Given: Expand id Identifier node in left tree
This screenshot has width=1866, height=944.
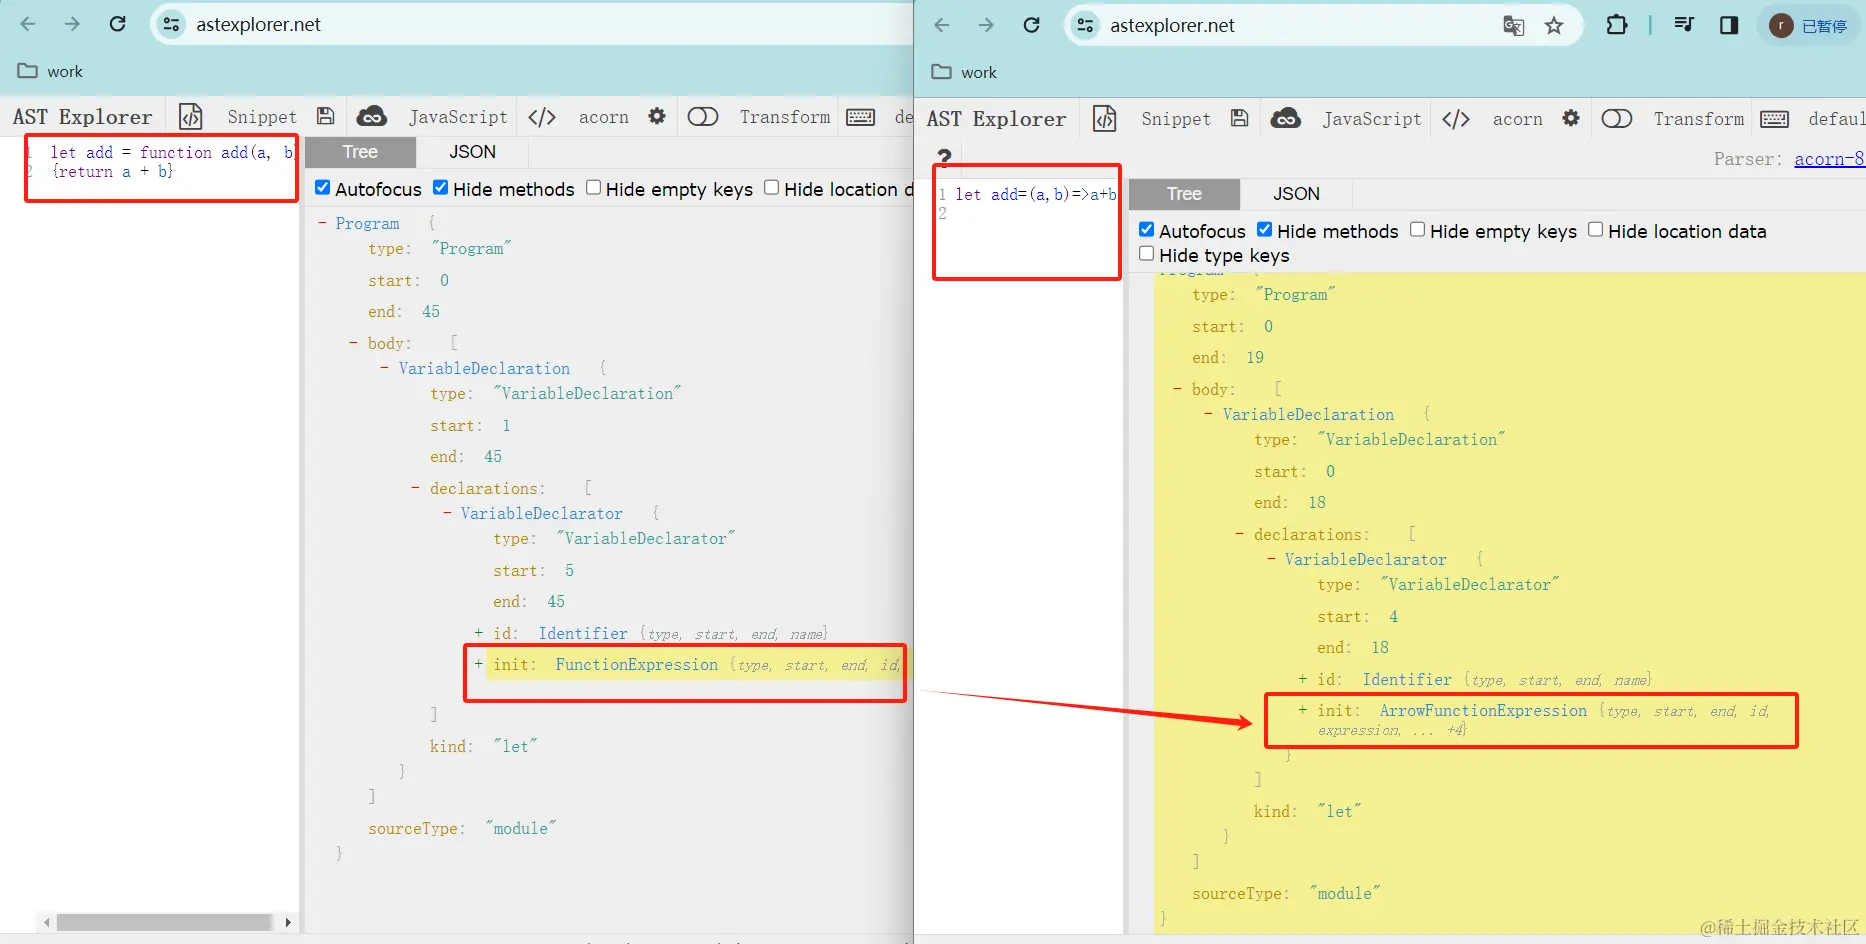Looking at the screenshot, I should [478, 633].
